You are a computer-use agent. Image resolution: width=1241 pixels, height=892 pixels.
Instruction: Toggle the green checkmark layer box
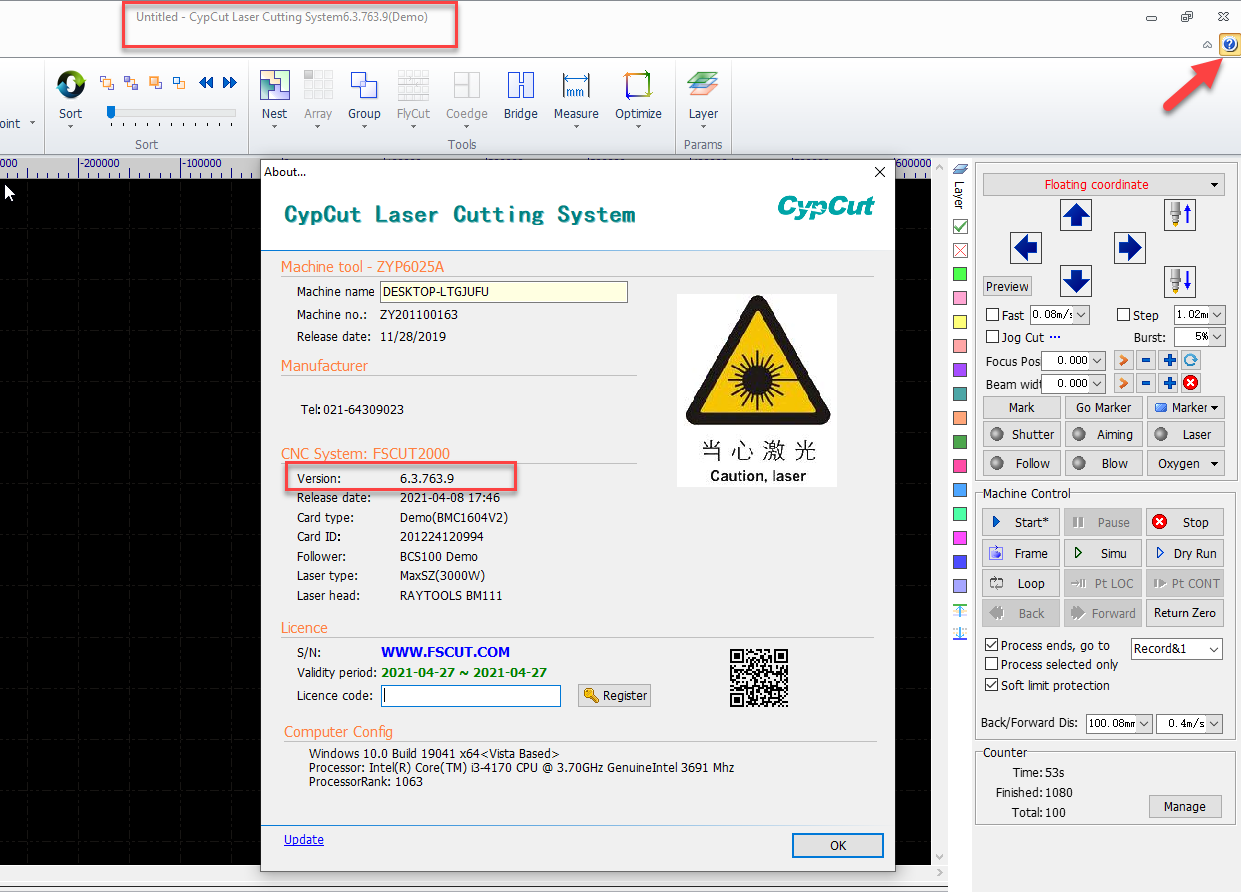(x=960, y=227)
